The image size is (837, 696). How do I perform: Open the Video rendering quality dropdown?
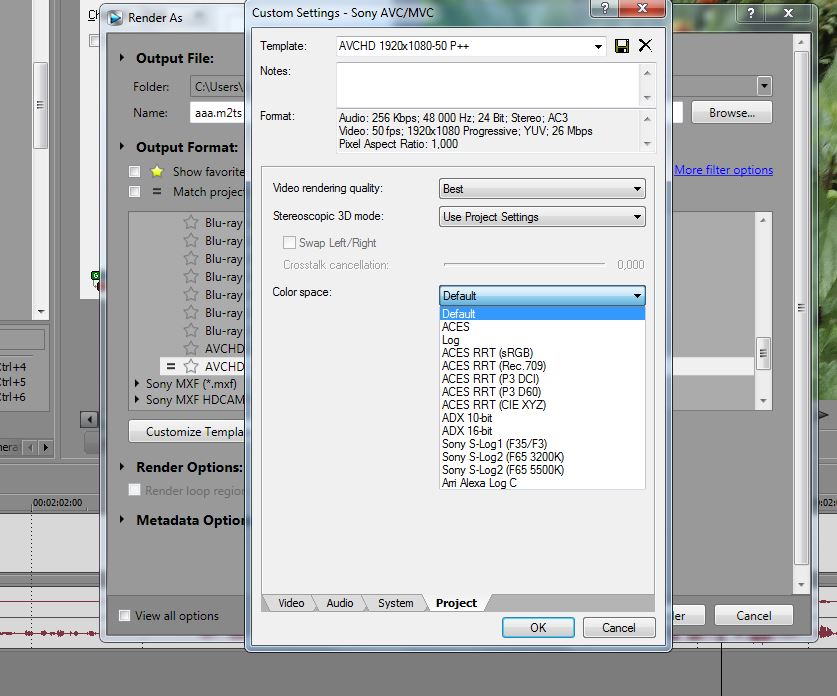[542, 189]
